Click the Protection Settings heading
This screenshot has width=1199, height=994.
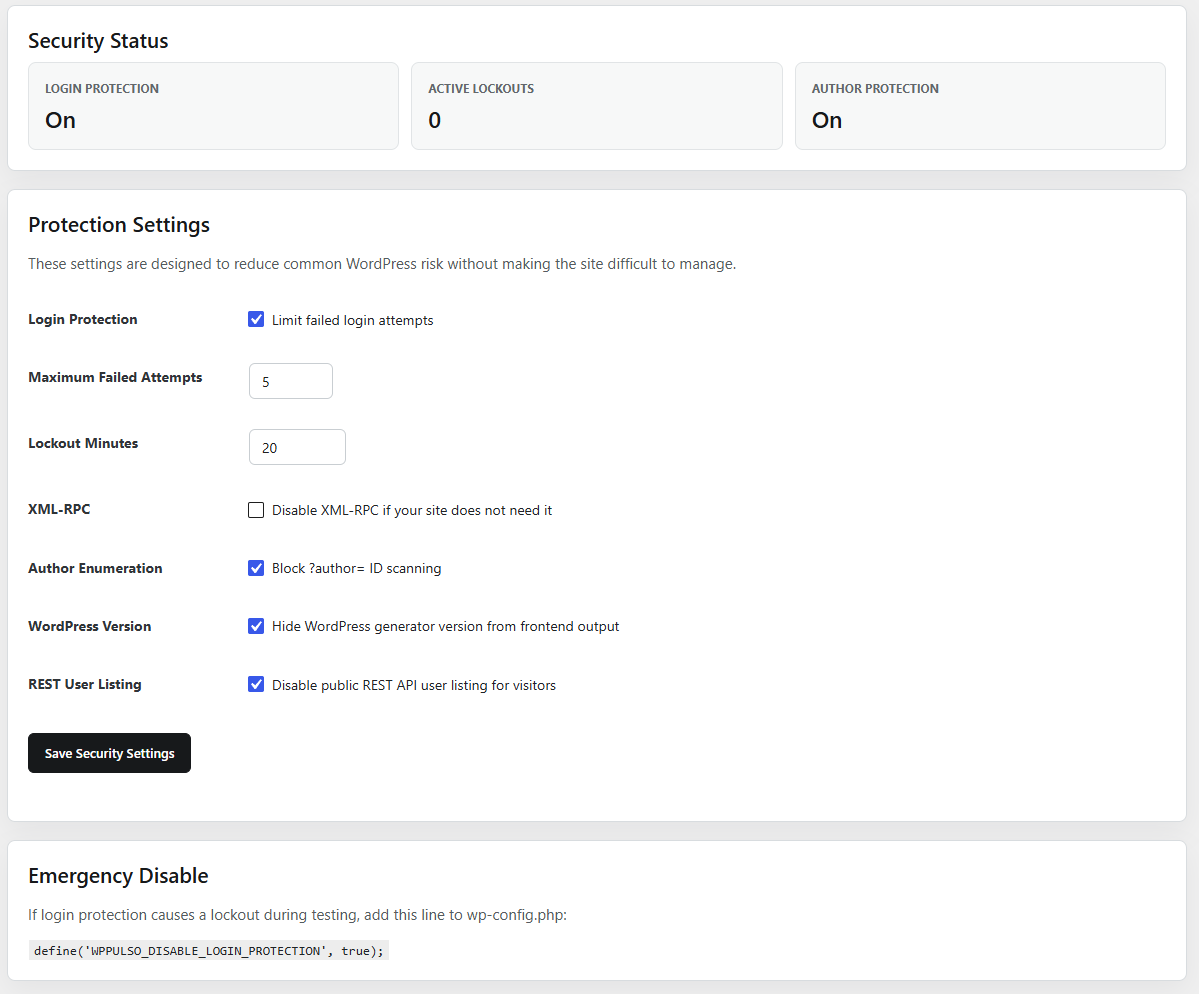(x=119, y=225)
